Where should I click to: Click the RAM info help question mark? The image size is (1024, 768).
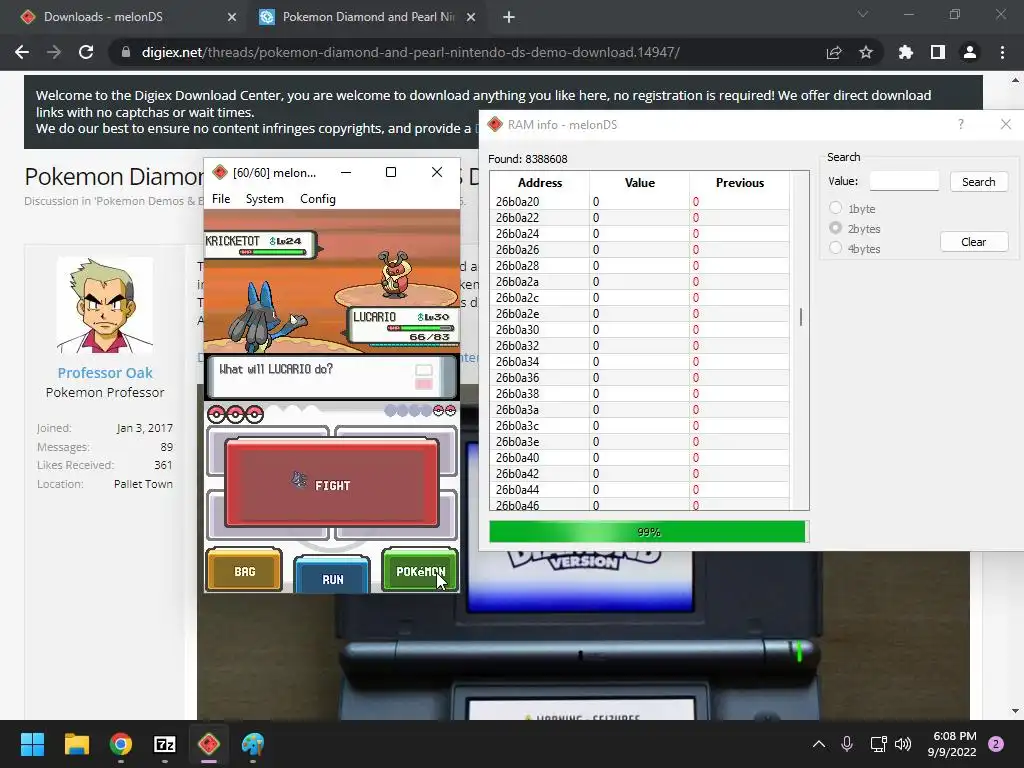(961, 124)
